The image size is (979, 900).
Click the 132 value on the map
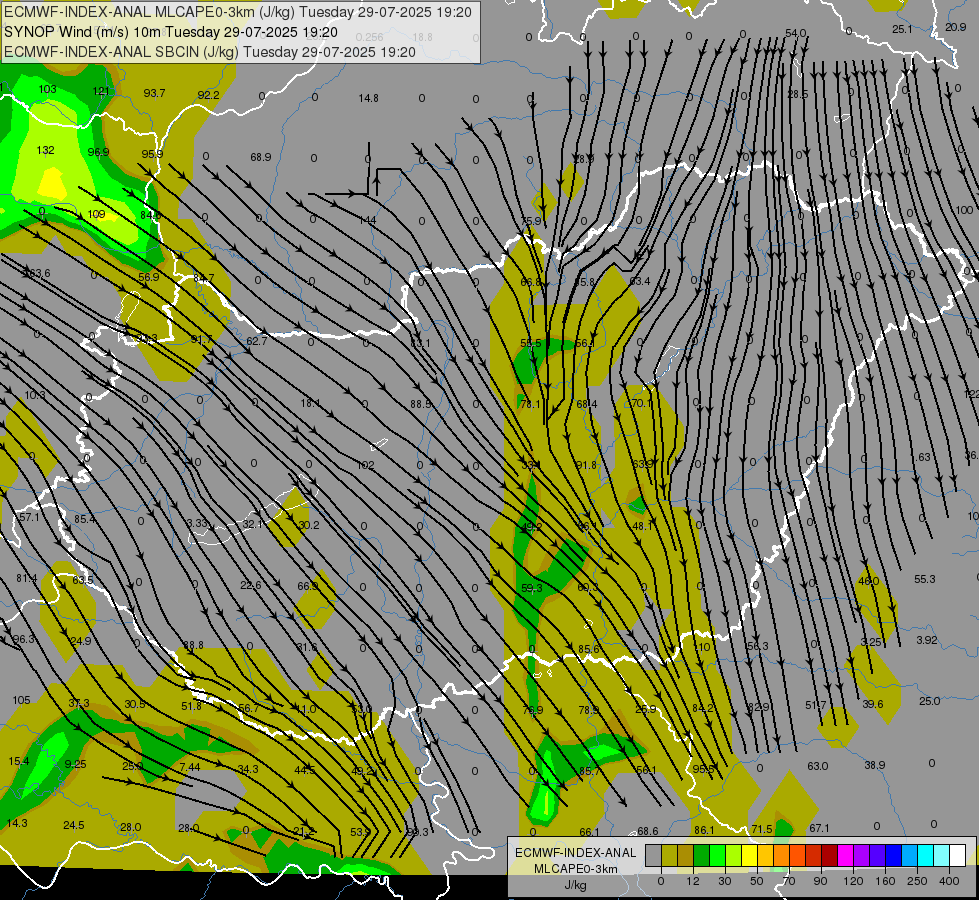point(46,150)
